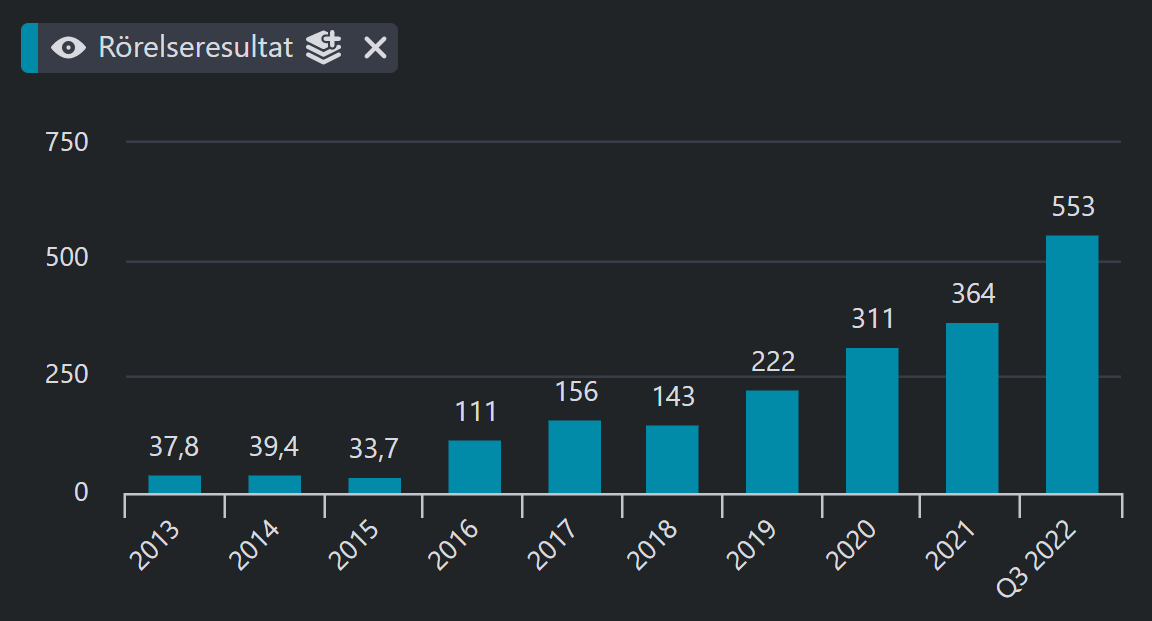Image resolution: width=1152 pixels, height=621 pixels.
Task: Click the stacked layers plus icon
Action: tap(324, 48)
